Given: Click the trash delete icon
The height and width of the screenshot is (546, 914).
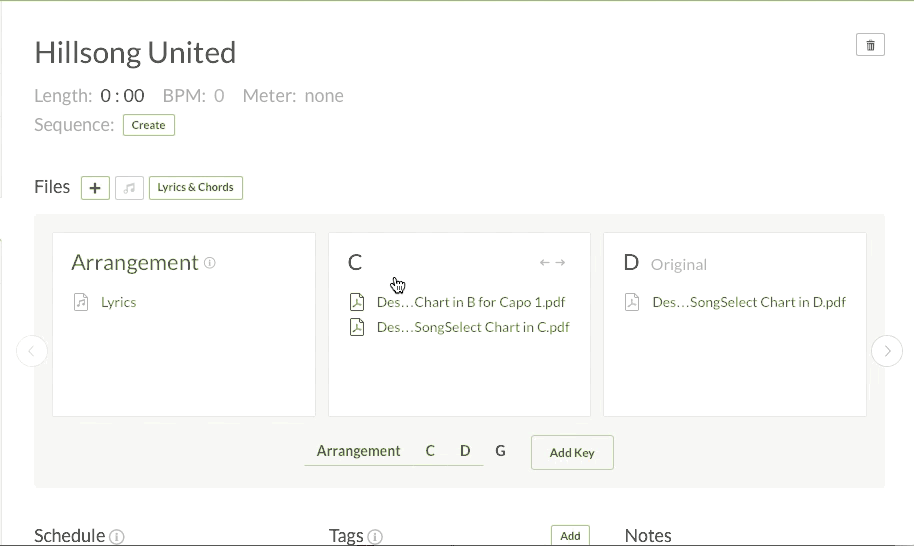Looking at the screenshot, I should 870,45.
